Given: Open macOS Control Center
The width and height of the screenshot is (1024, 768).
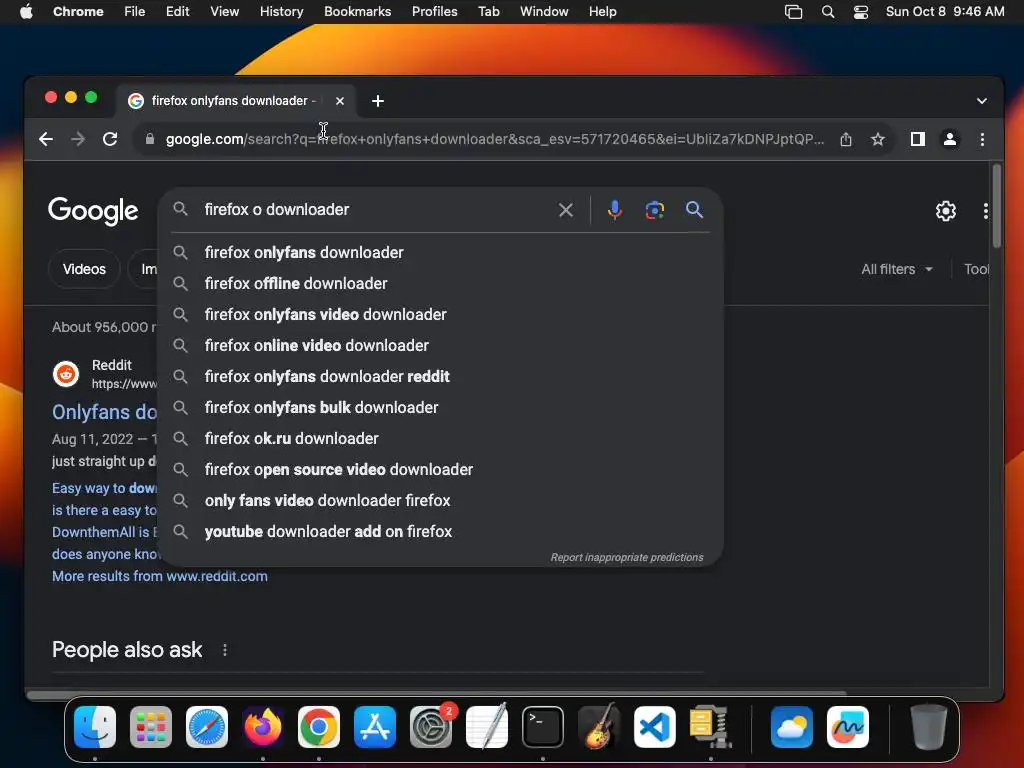Looking at the screenshot, I should [x=861, y=12].
